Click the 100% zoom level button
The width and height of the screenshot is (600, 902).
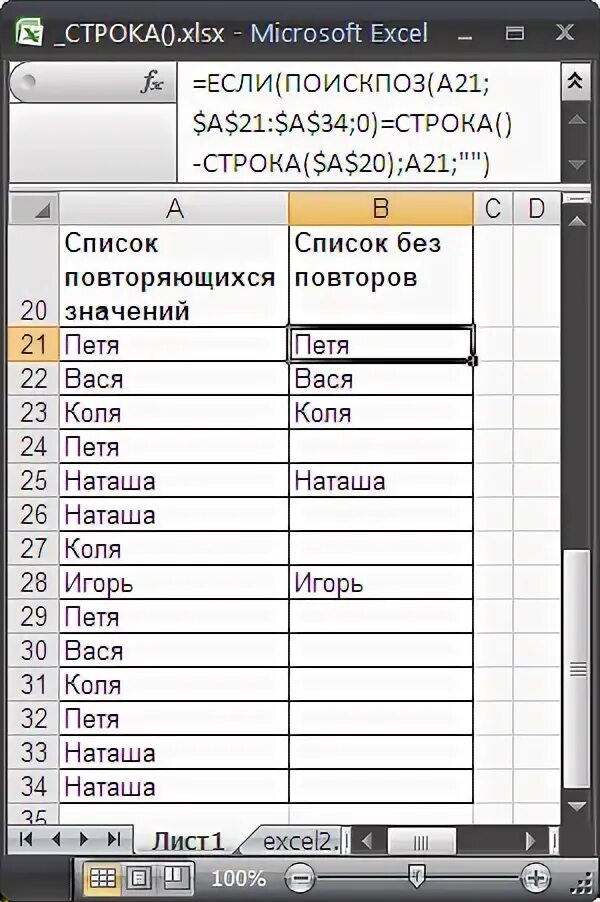[x=238, y=878]
